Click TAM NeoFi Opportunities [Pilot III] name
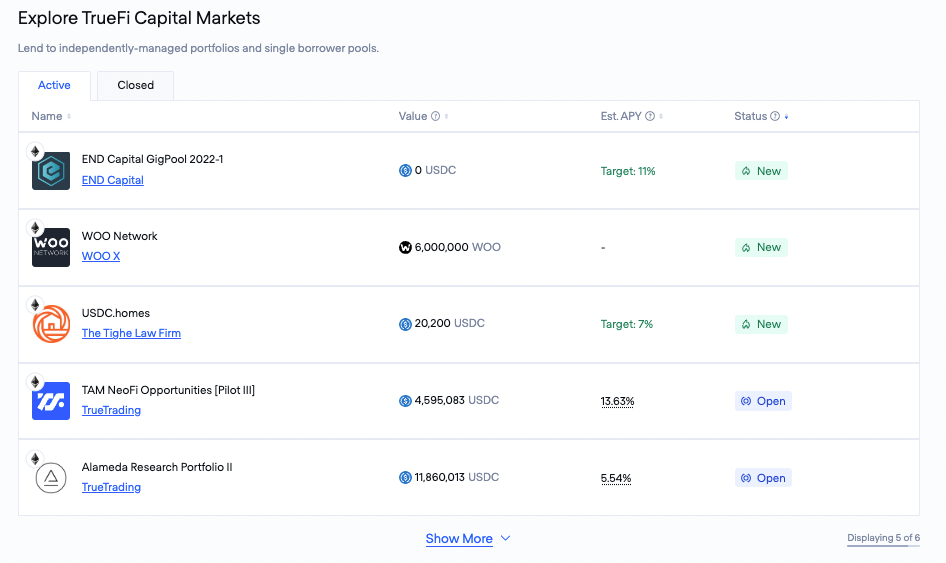 point(168,390)
